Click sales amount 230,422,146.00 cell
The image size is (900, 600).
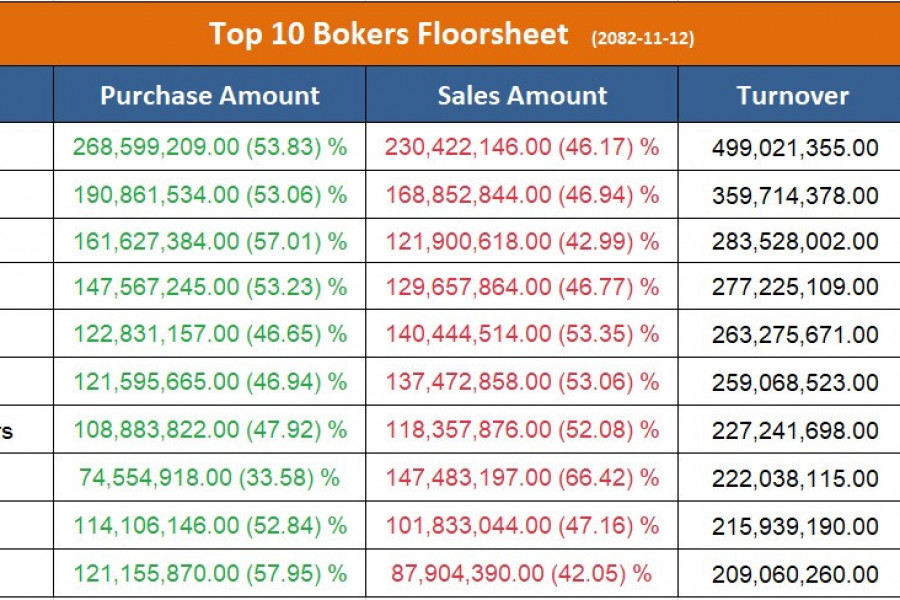pos(522,147)
